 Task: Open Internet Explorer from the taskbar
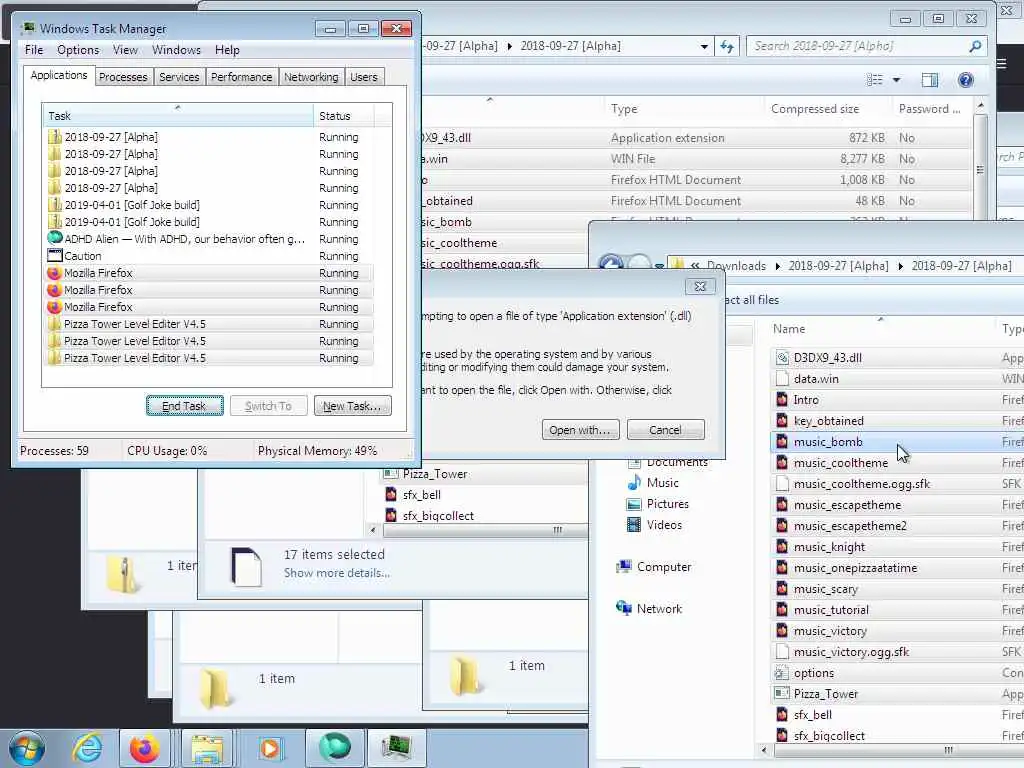[x=88, y=748]
